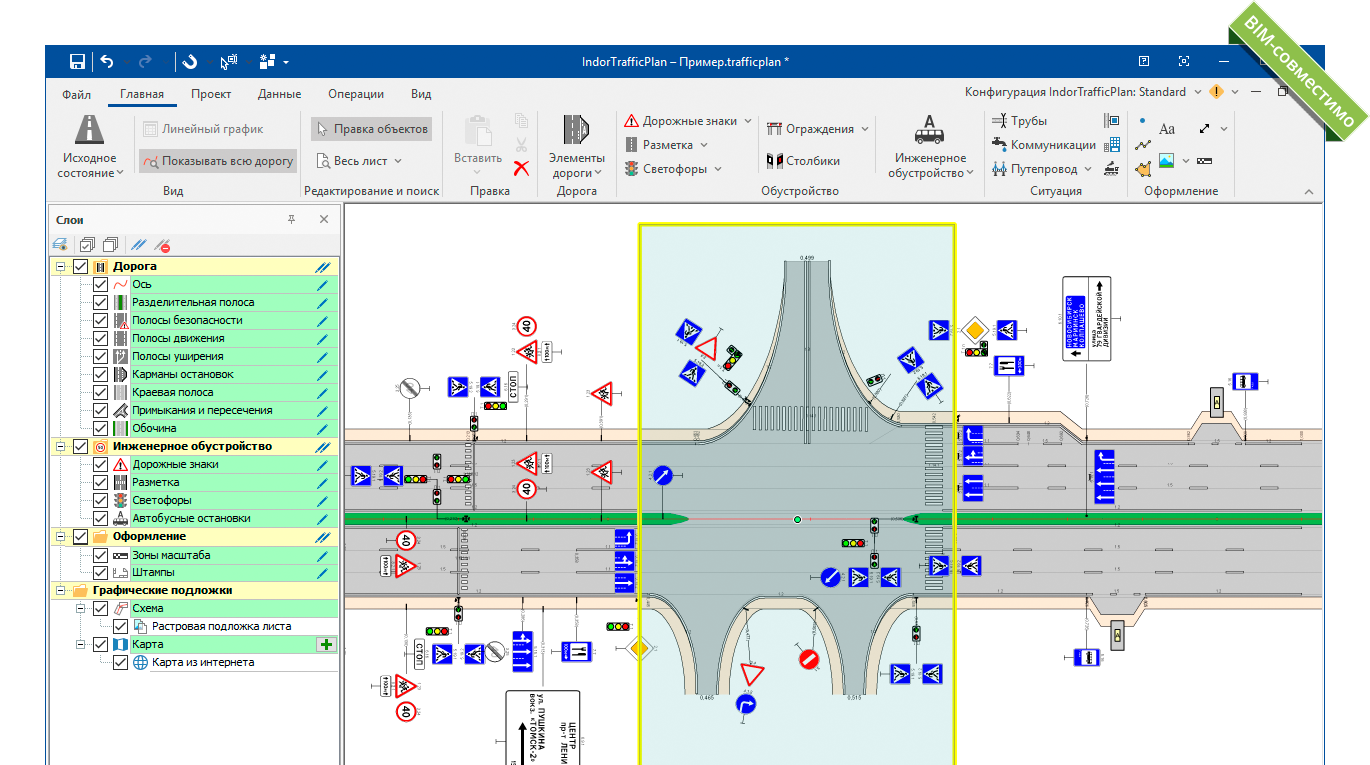Click the warning notification icon in ribbon header
The height and width of the screenshot is (765, 1370).
pyautogui.click(x=1216, y=92)
